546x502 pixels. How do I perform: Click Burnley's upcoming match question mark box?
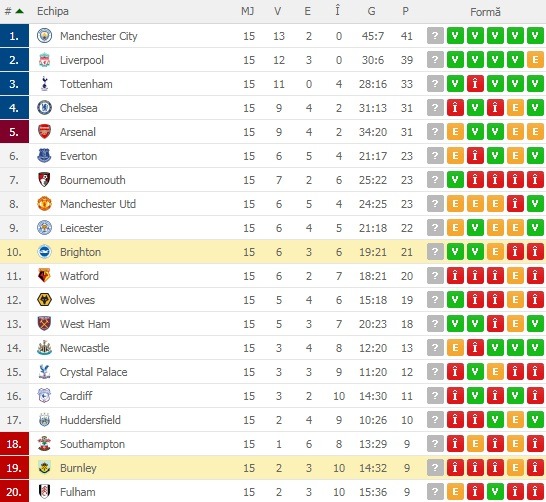point(435,468)
